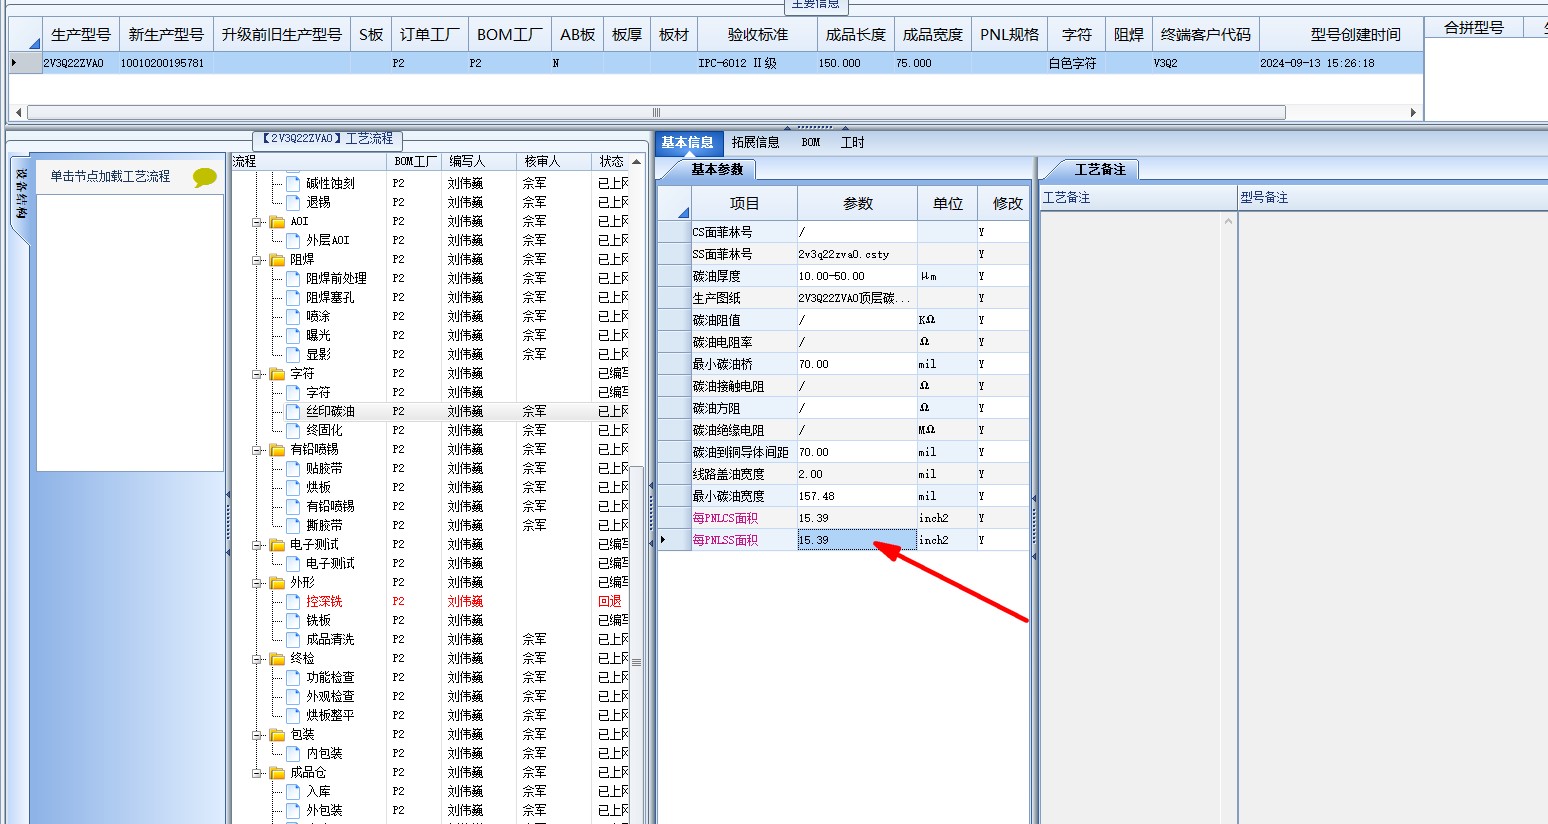Click the document icon beside 入库
The image size is (1548, 824).
coord(293,792)
